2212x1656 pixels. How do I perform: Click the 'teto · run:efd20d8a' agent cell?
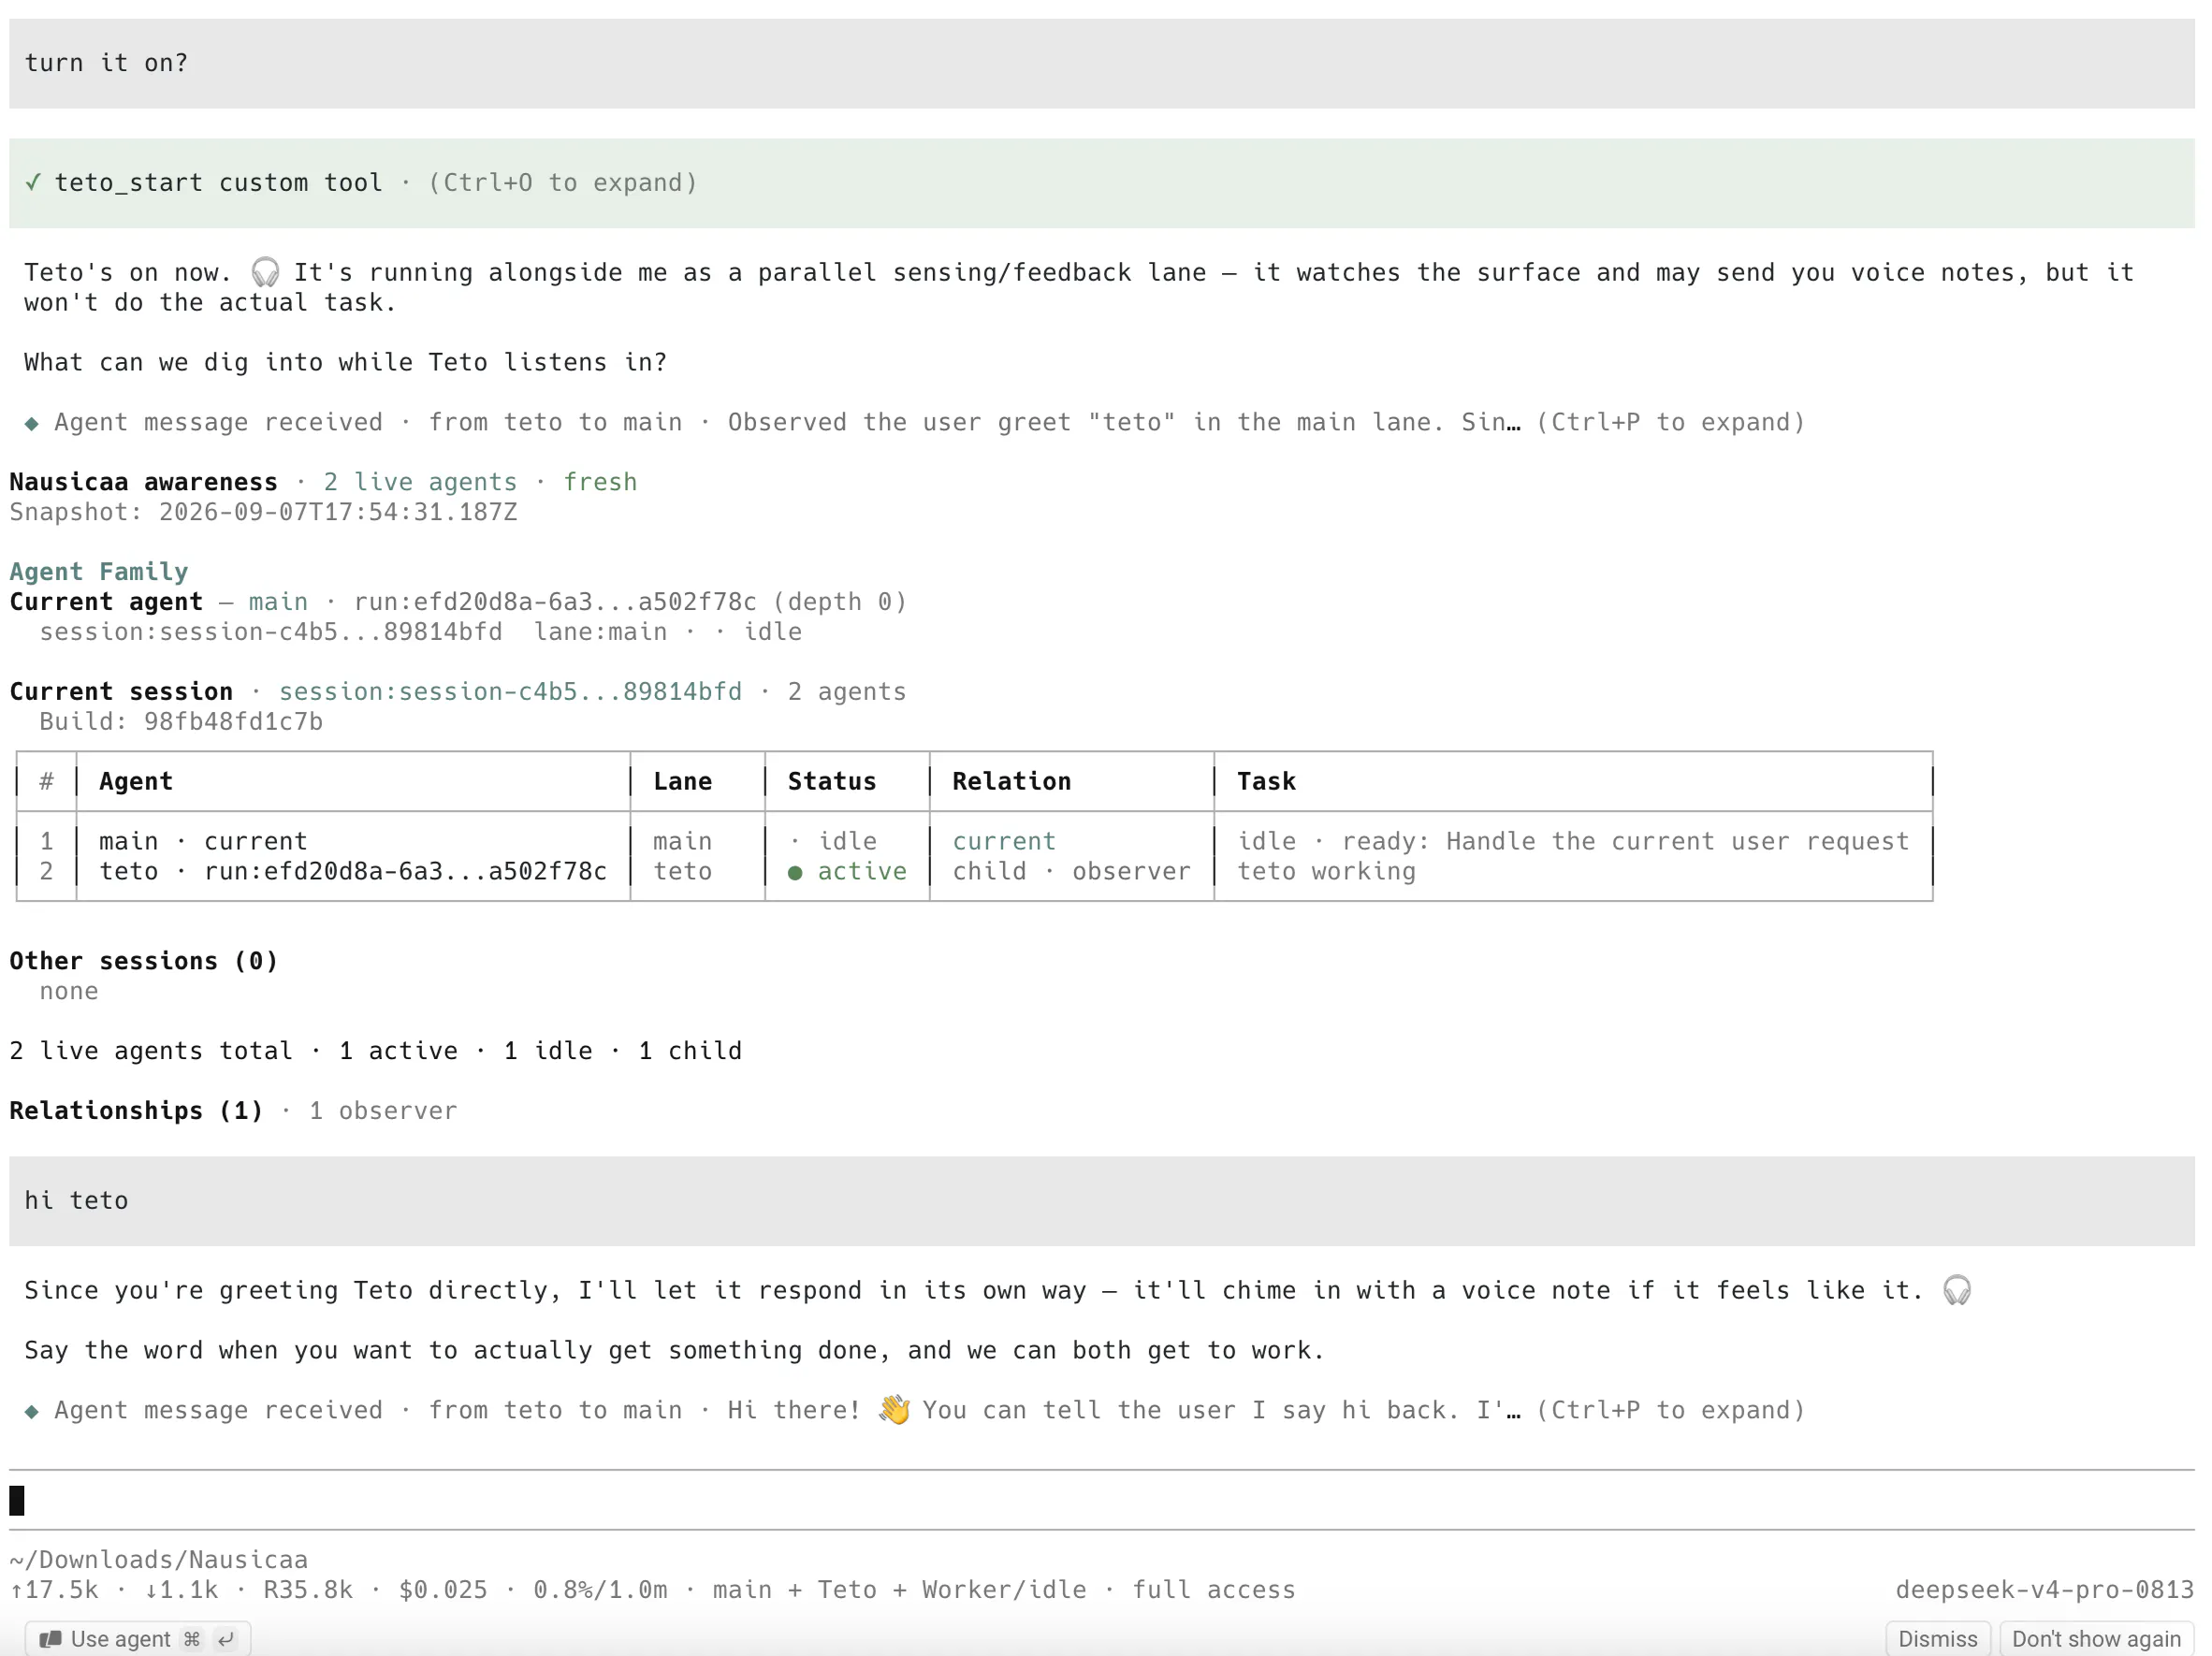pyautogui.click(x=353, y=872)
